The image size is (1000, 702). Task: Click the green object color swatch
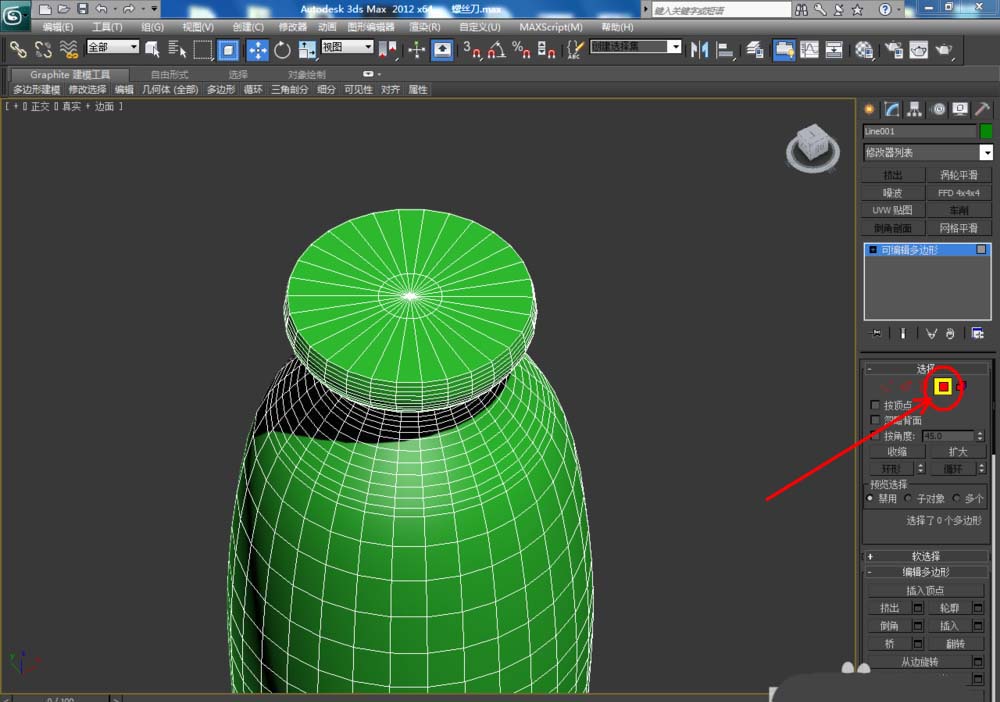(986, 131)
